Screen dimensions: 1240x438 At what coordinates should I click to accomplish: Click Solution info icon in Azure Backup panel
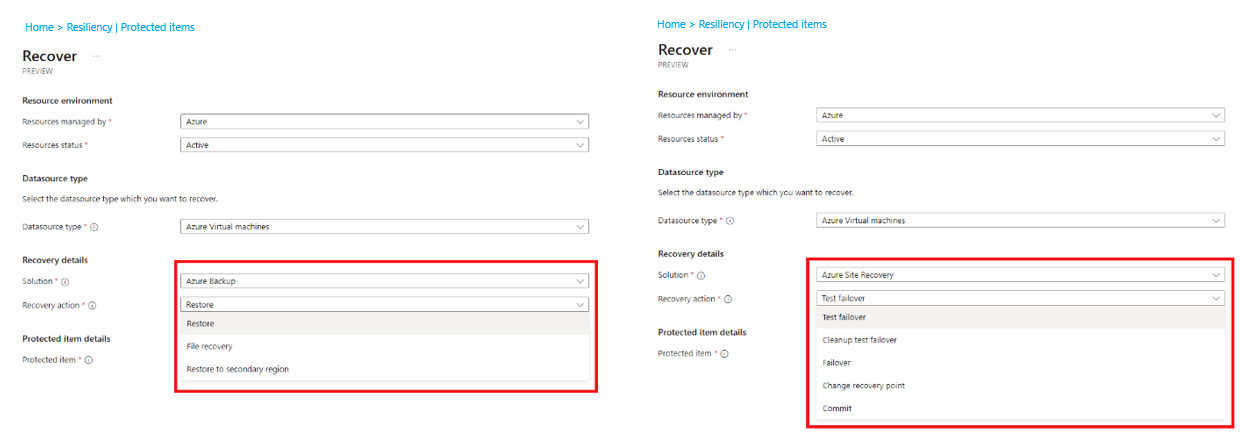click(x=65, y=282)
